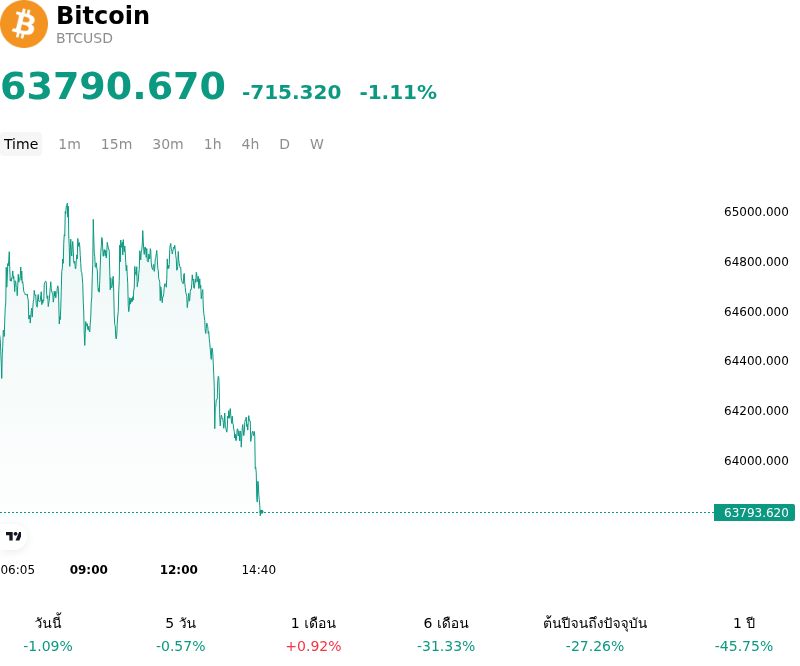Select the 4h chart interval
The height and width of the screenshot is (666, 800).
click(x=250, y=144)
